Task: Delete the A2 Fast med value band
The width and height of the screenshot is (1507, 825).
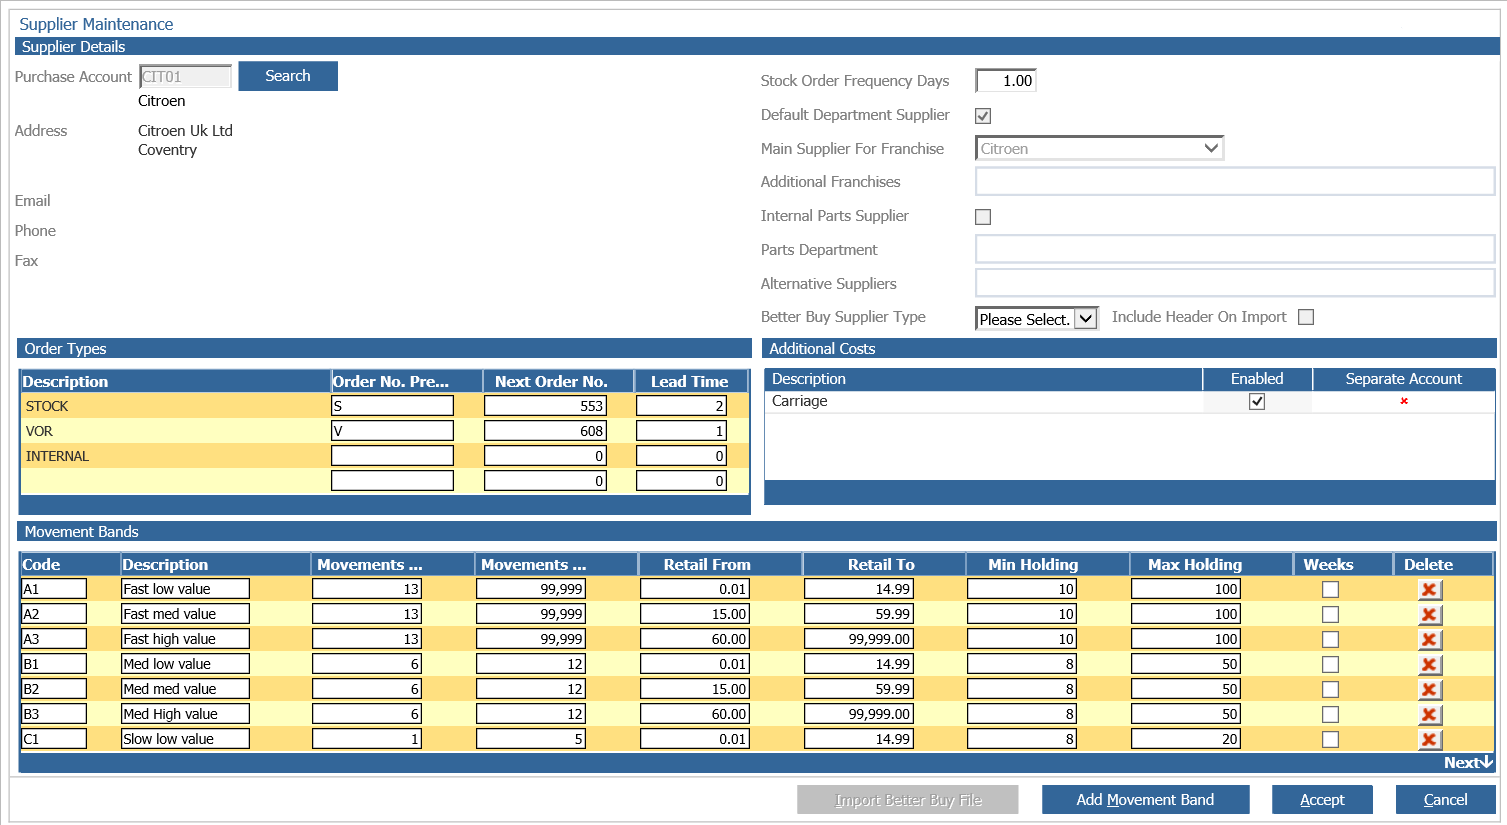Action: click(x=1429, y=615)
